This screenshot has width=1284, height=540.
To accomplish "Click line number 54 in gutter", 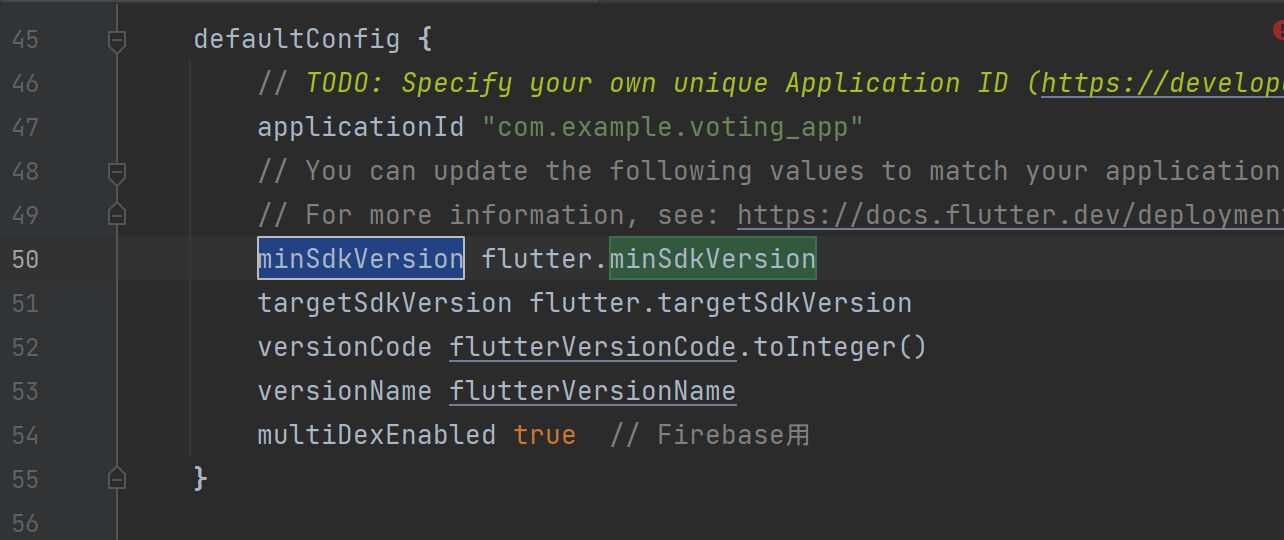I will (26, 435).
